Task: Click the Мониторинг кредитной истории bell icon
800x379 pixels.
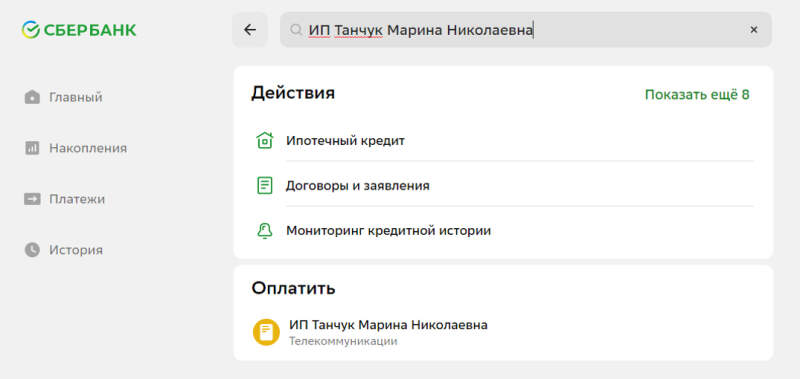Action: (264, 231)
